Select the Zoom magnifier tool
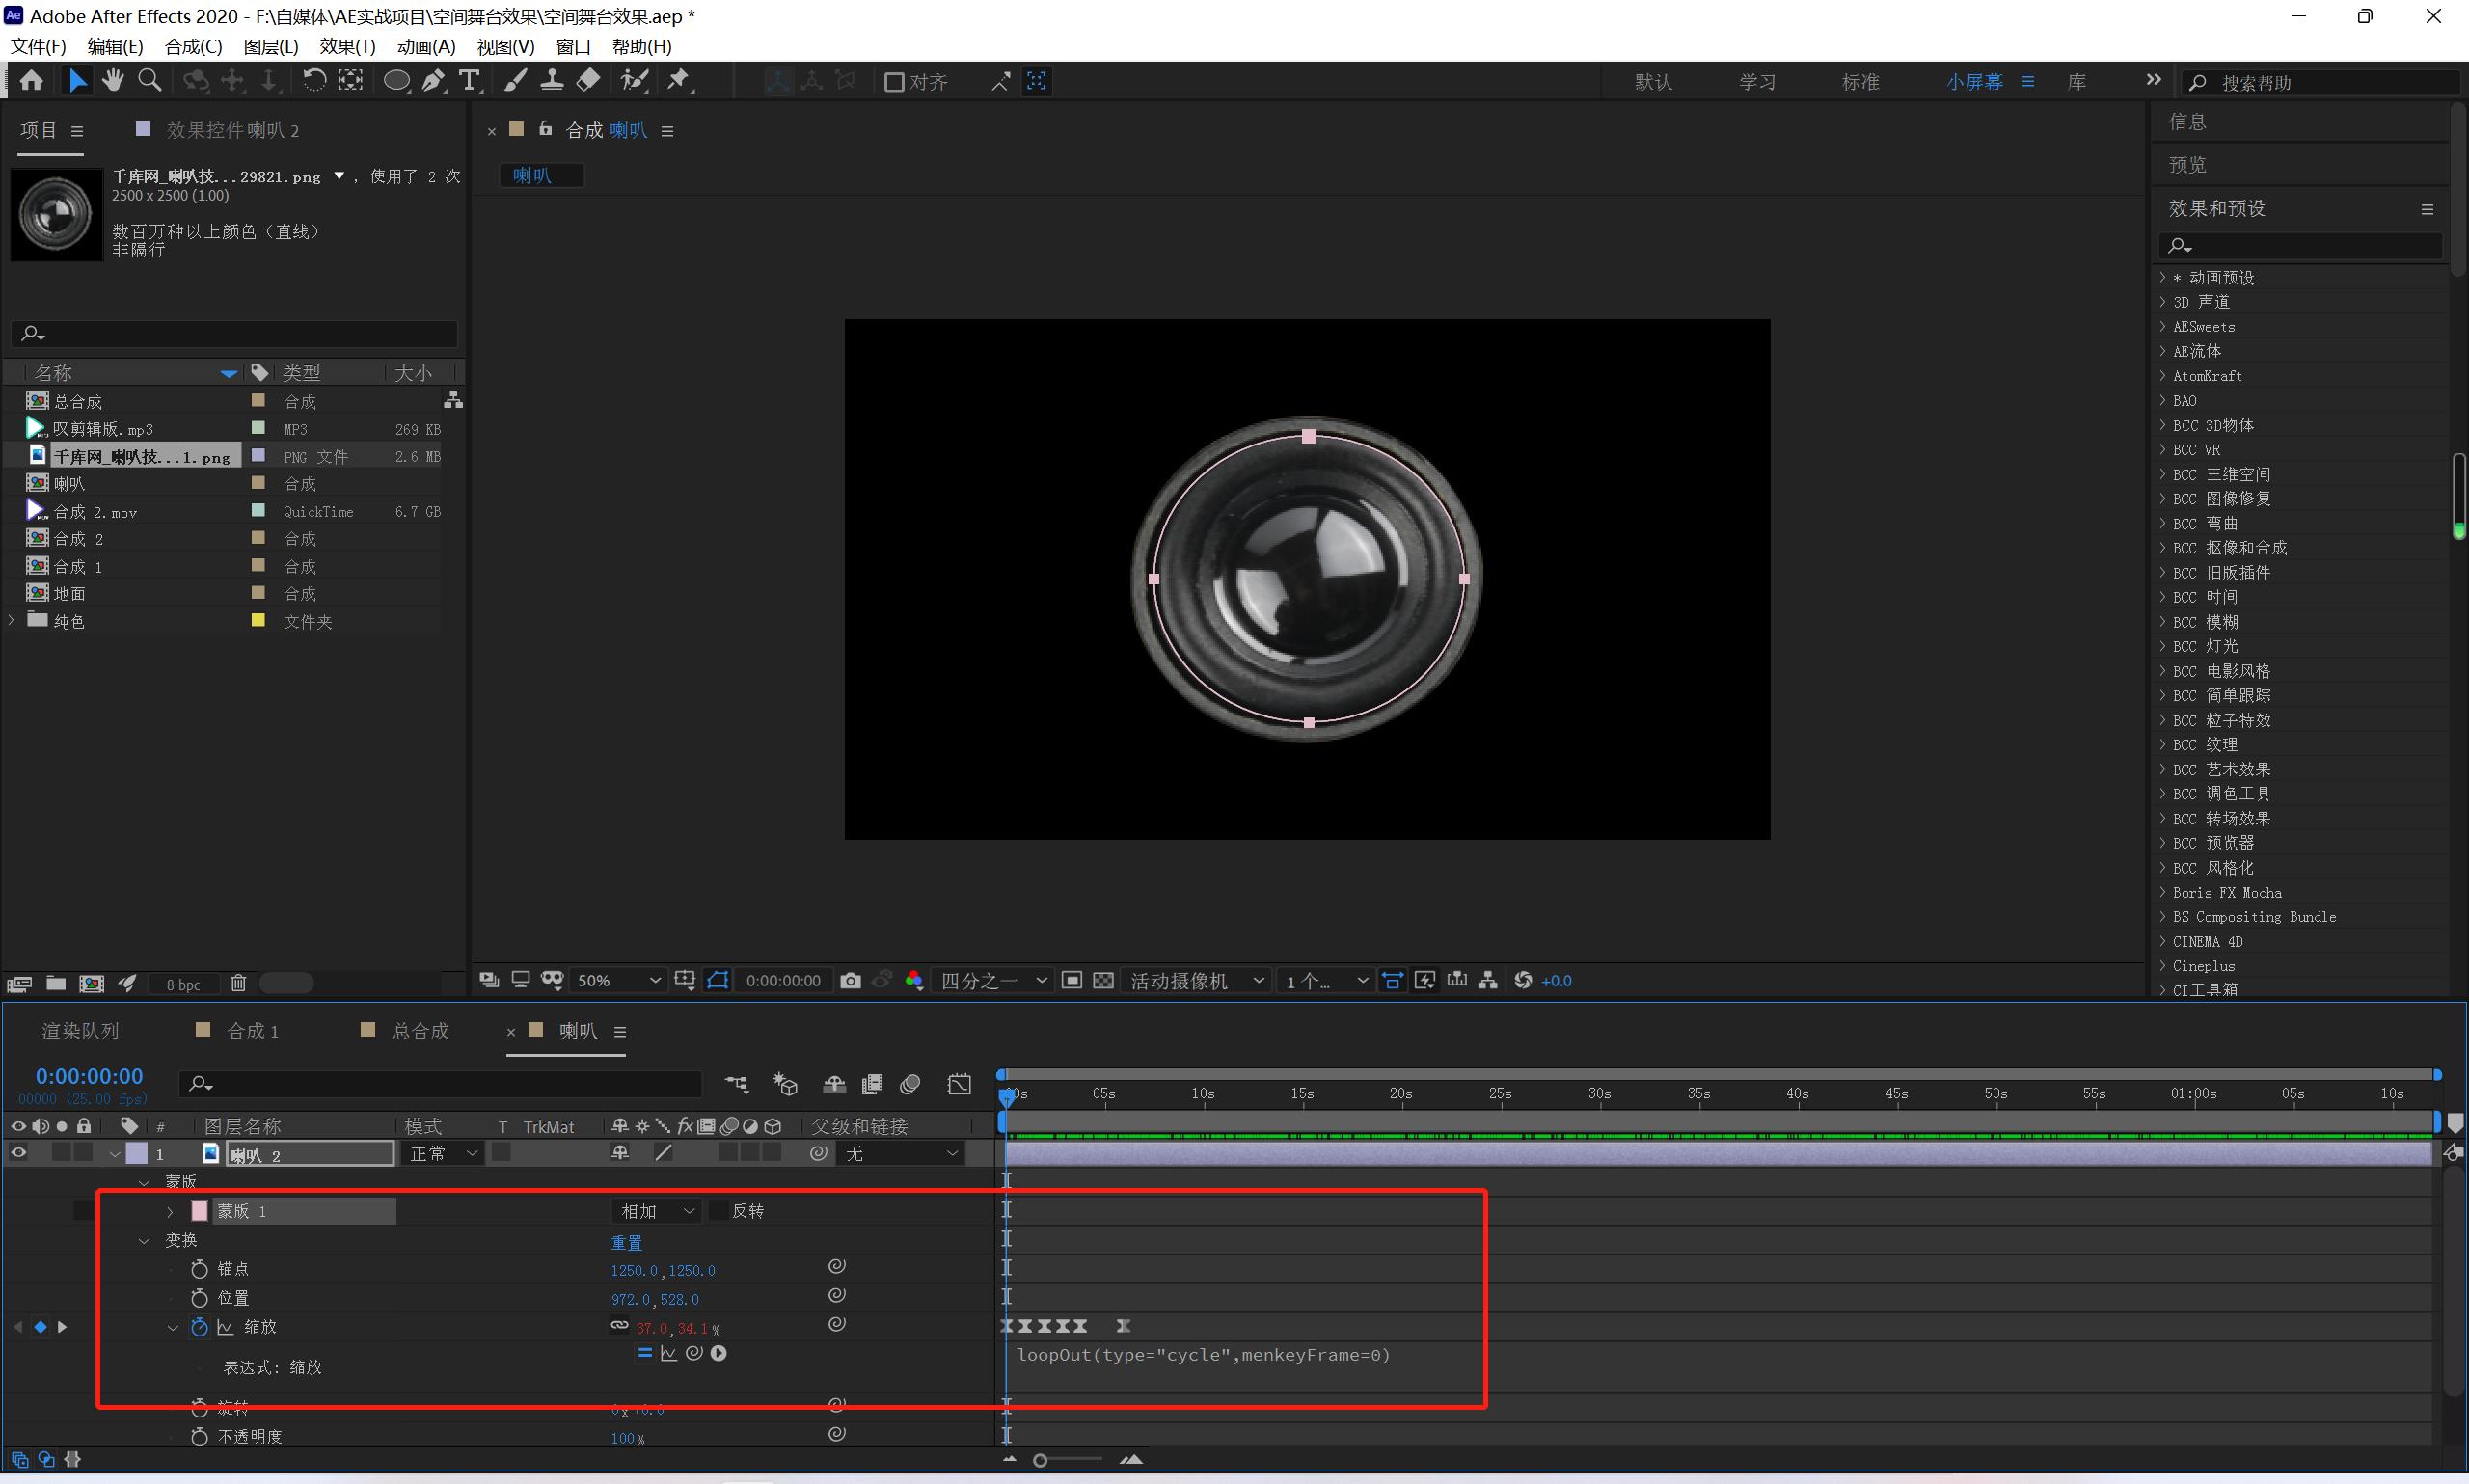The width and height of the screenshot is (2469, 1484). (149, 81)
